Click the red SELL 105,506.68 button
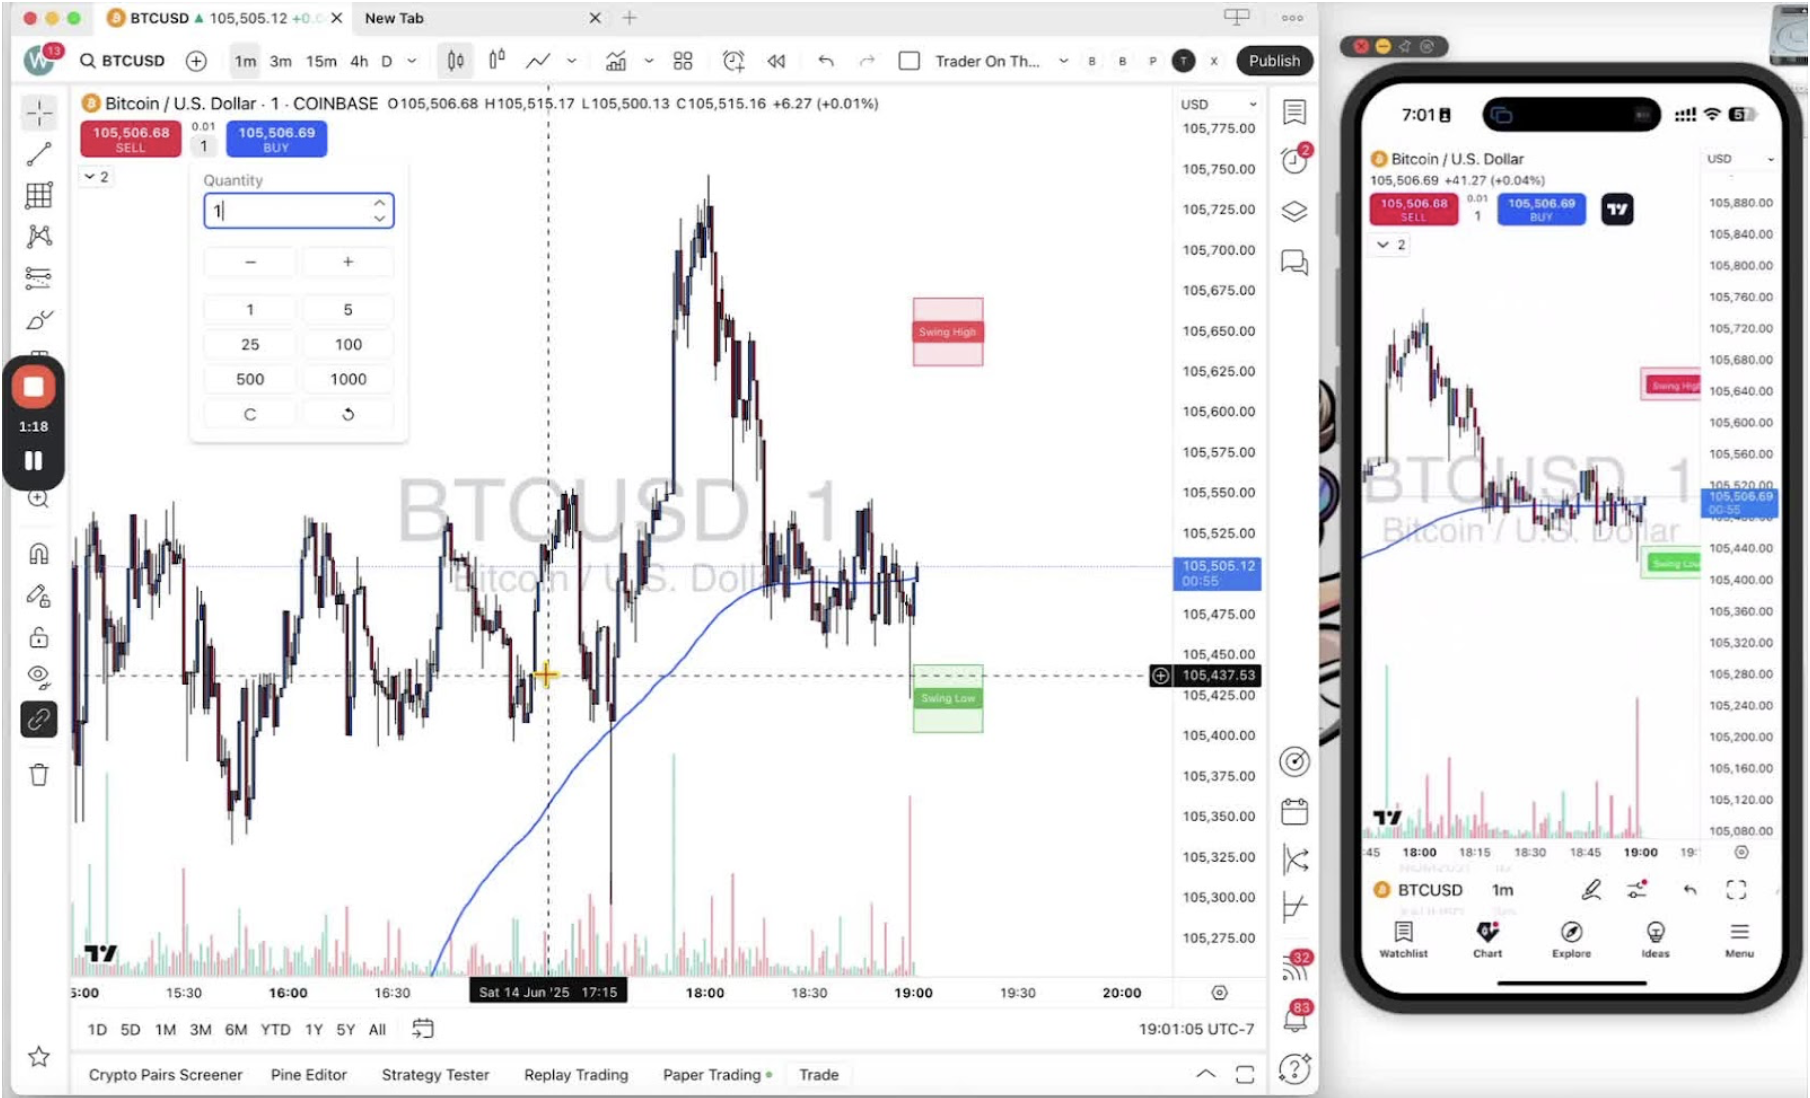The width and height of the screenshot is (1810, 1098). coord(131,139)
